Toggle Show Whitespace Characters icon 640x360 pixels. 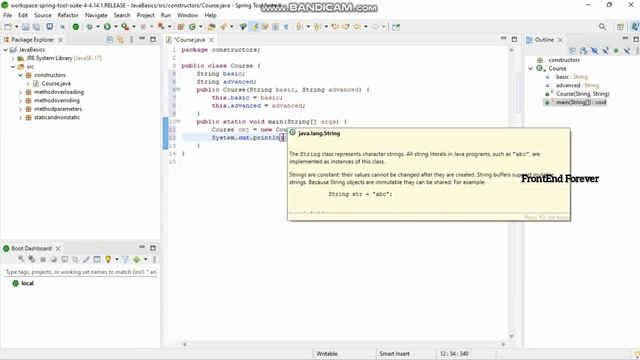(x=286, y=27)
